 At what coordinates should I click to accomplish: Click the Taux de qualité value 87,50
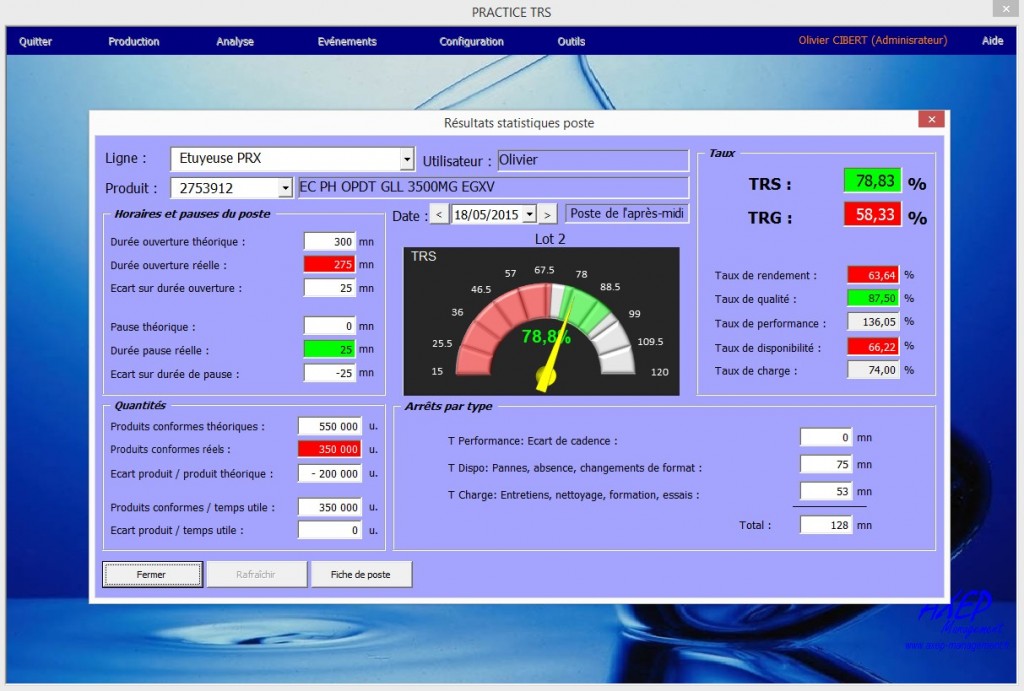[x=872, y=298]
